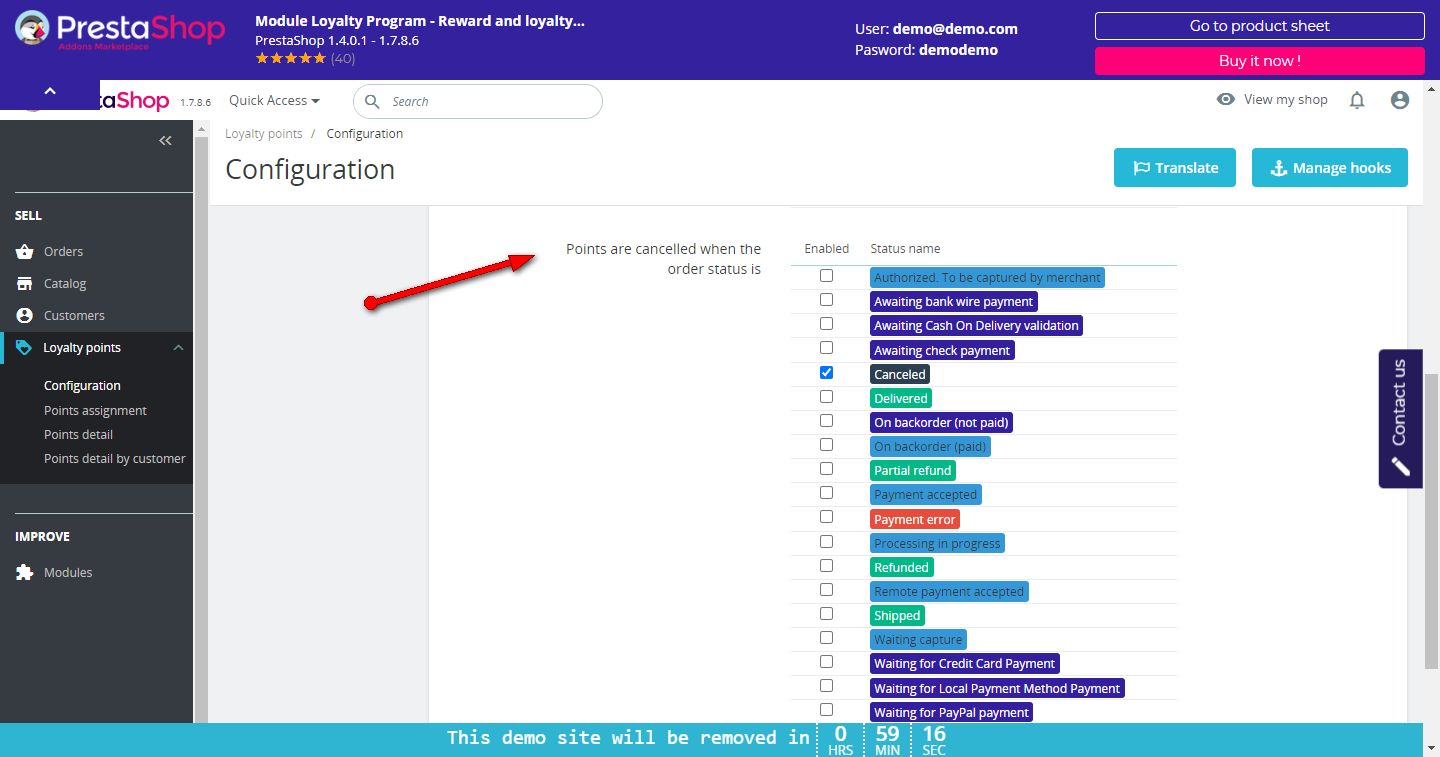
Task: Click the Translate flag icon
Action: tap(1141, 168)
